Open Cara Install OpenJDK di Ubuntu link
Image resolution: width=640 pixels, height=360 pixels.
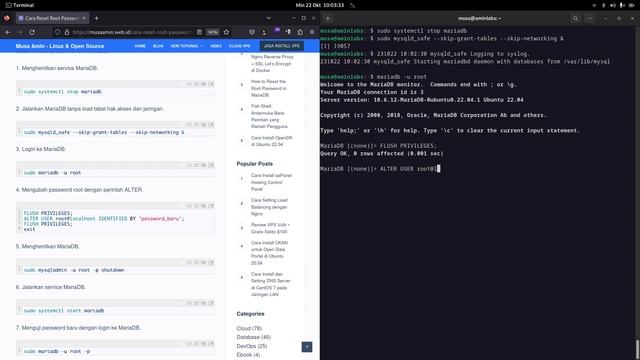(271, 141)
